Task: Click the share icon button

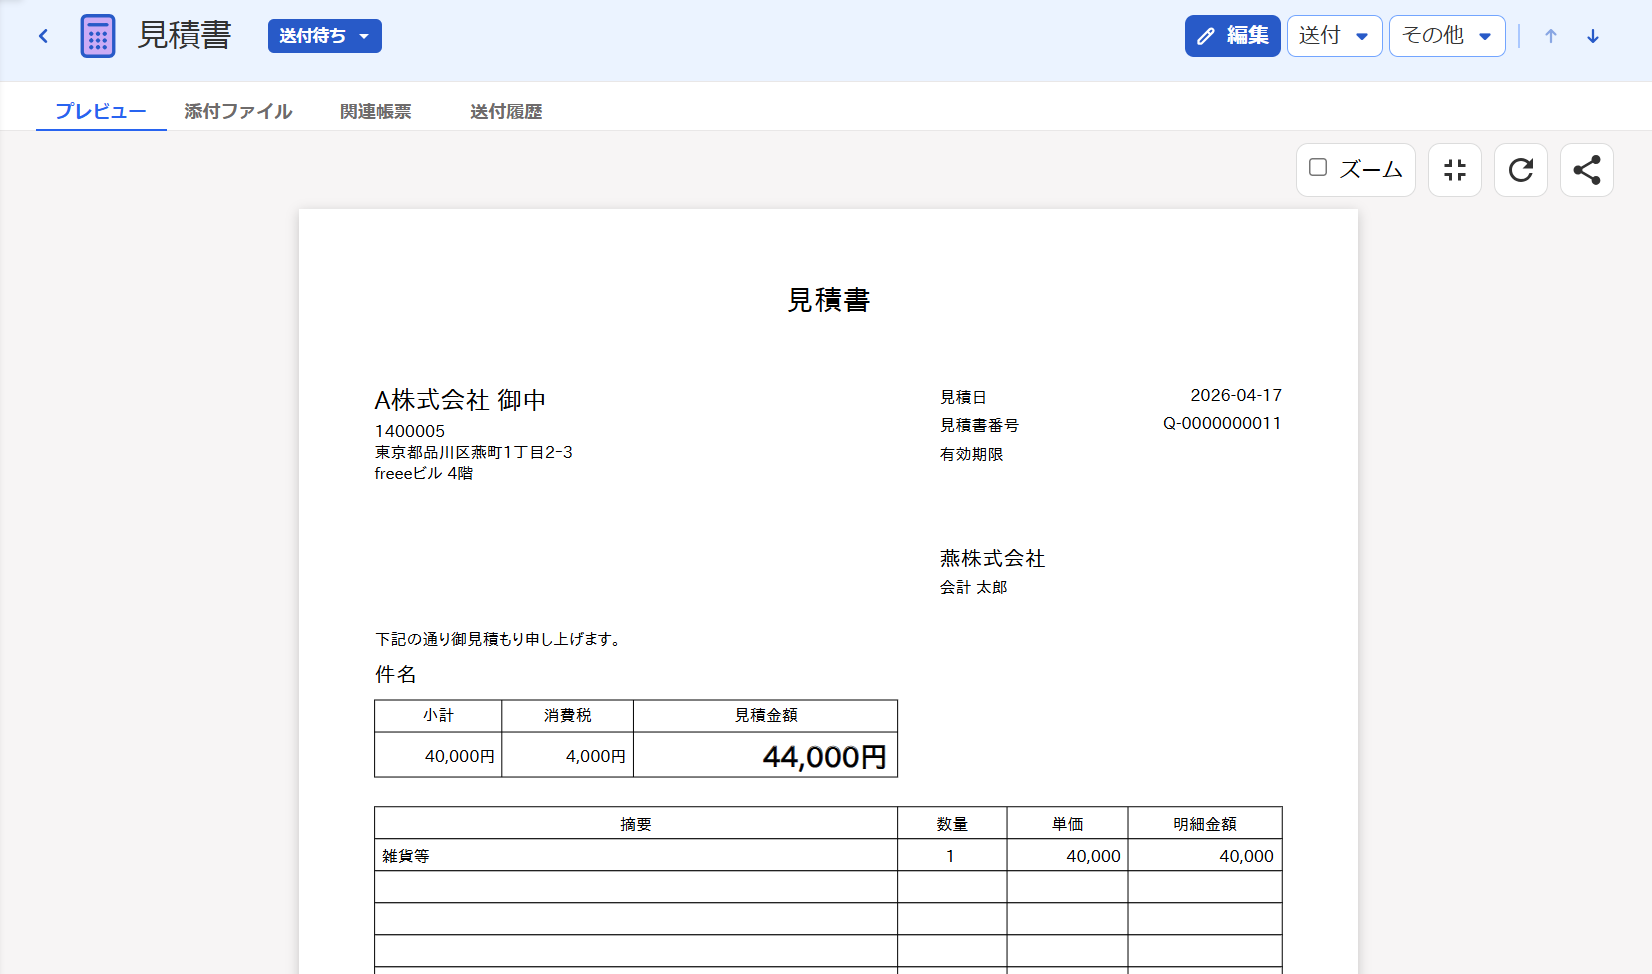Action: point(1587,170)
